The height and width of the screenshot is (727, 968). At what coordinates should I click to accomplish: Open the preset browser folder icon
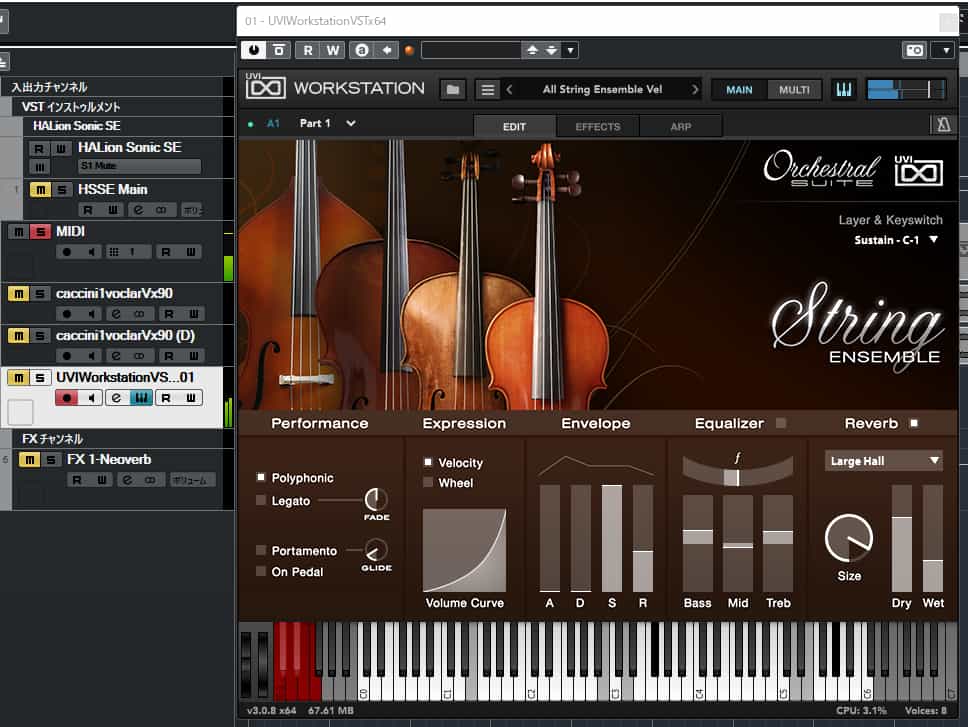tap(453, 90)
